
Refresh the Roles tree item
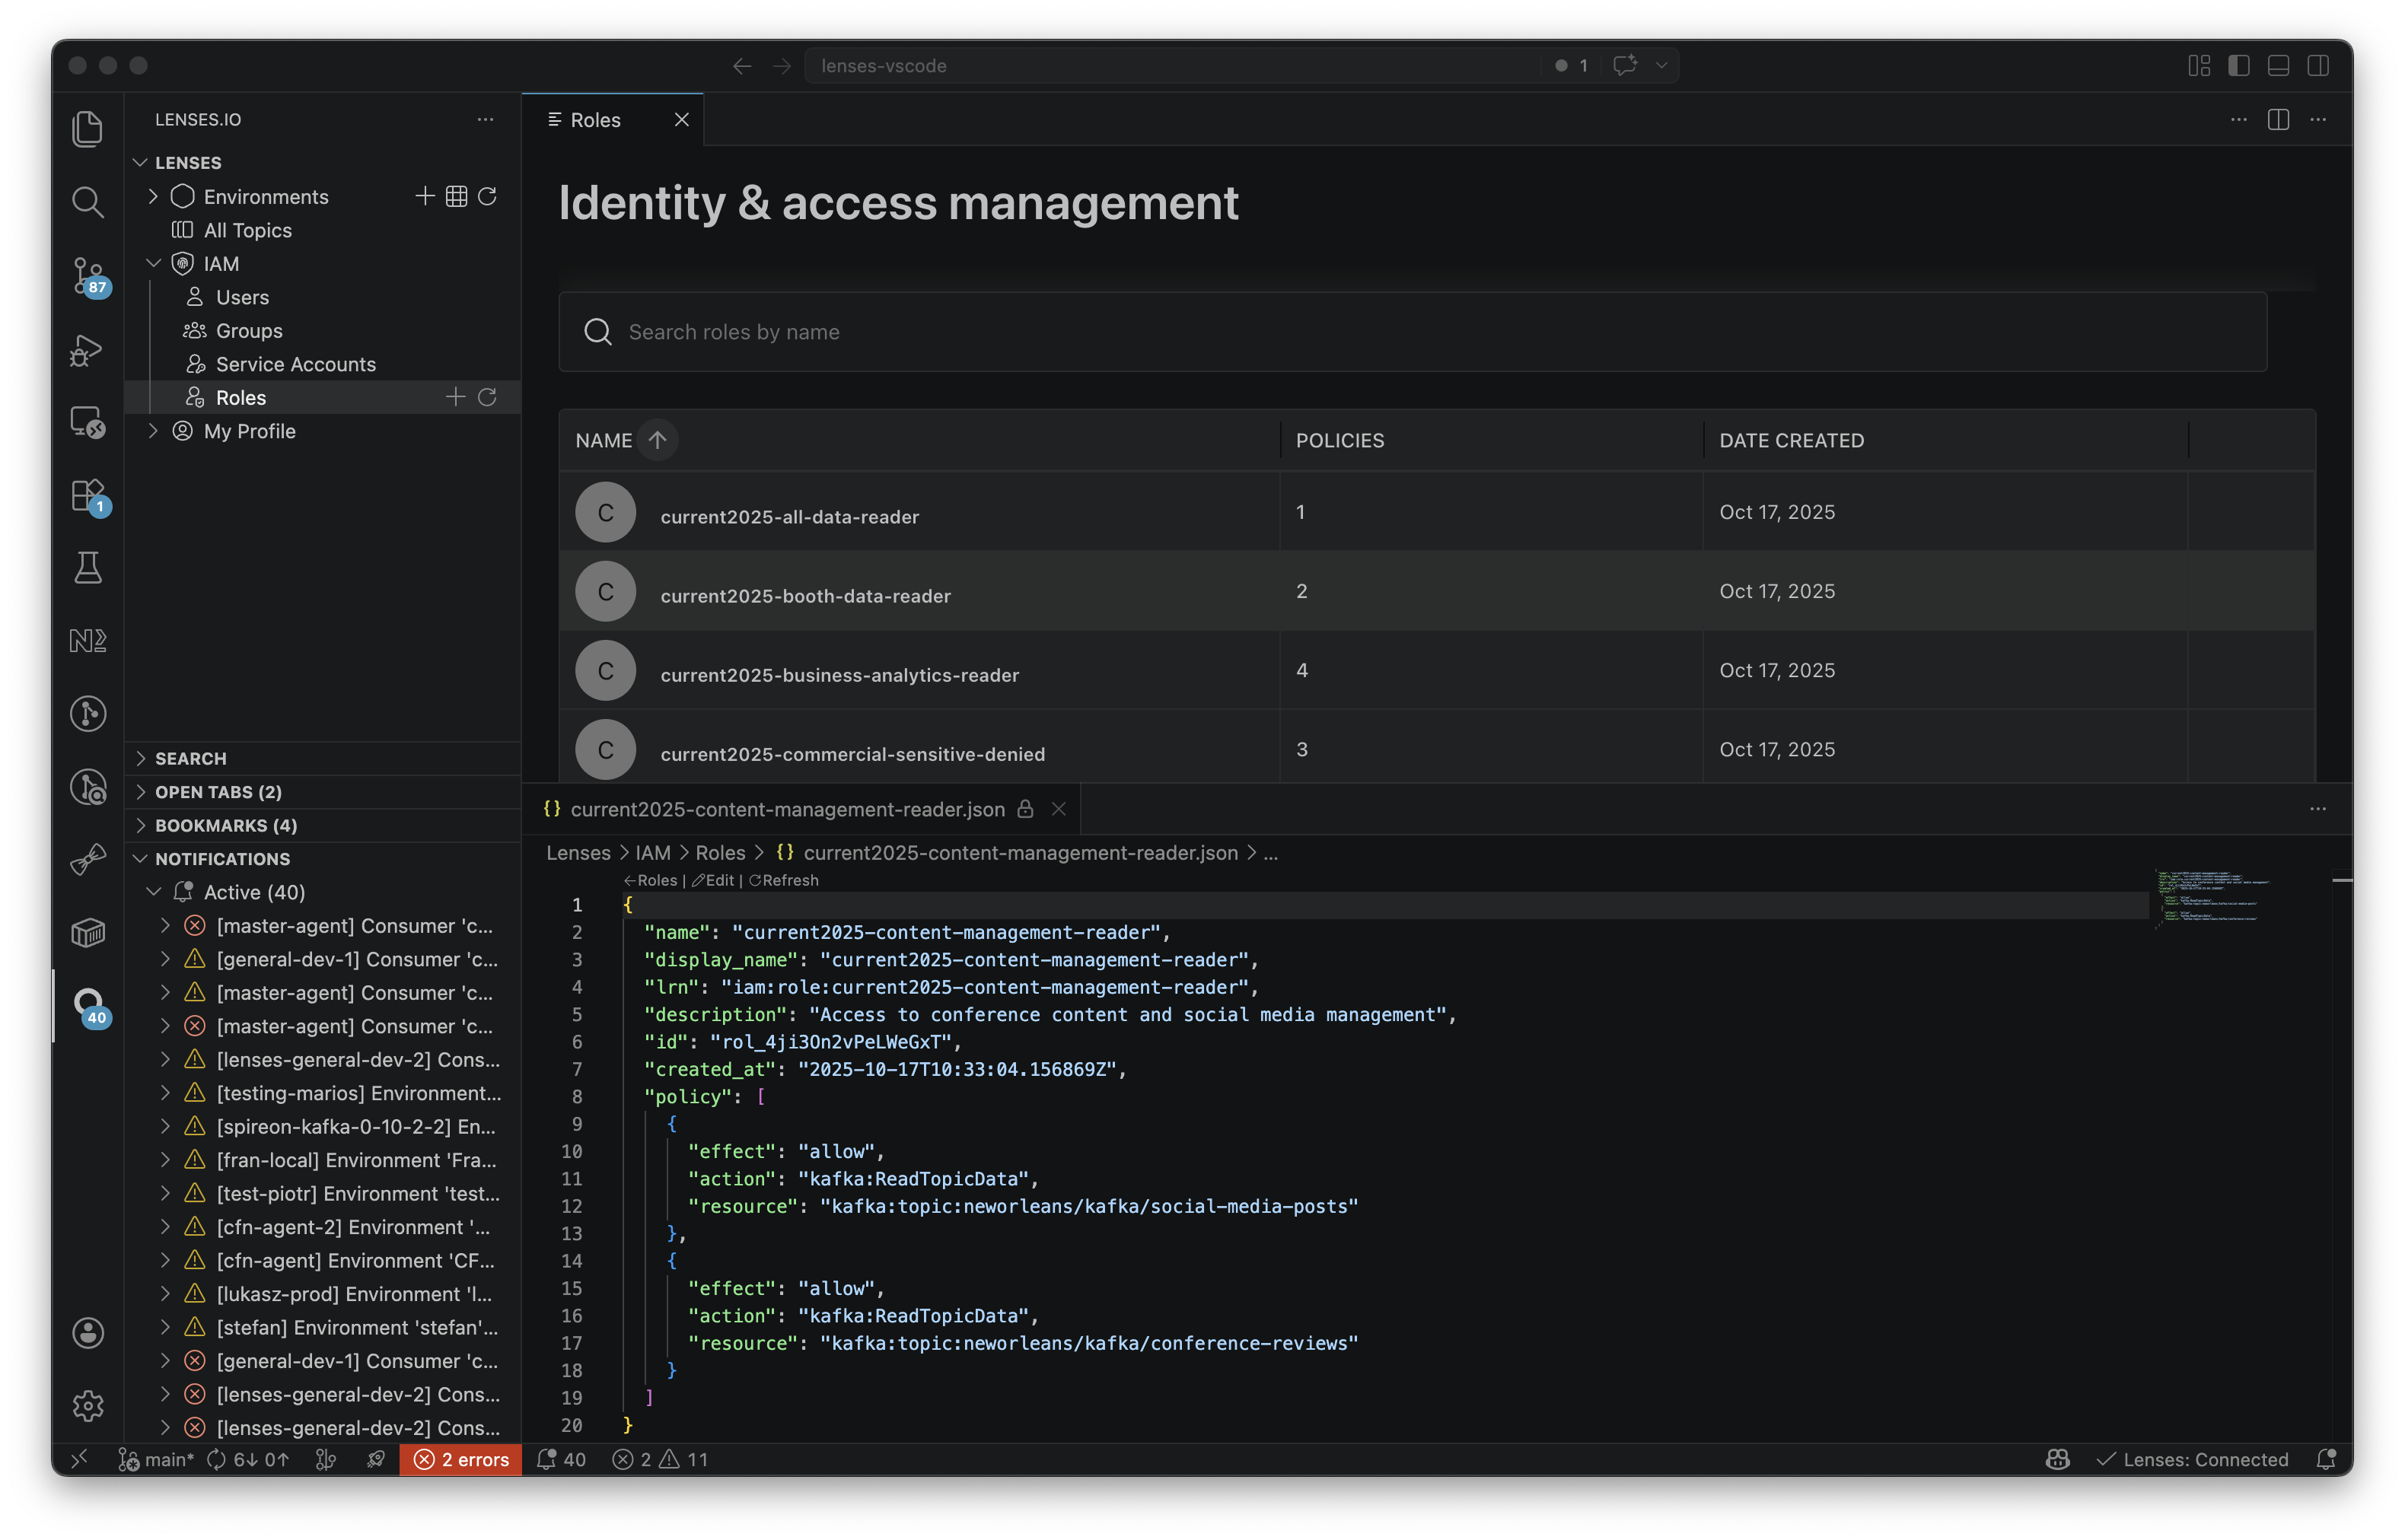(487, 397)
